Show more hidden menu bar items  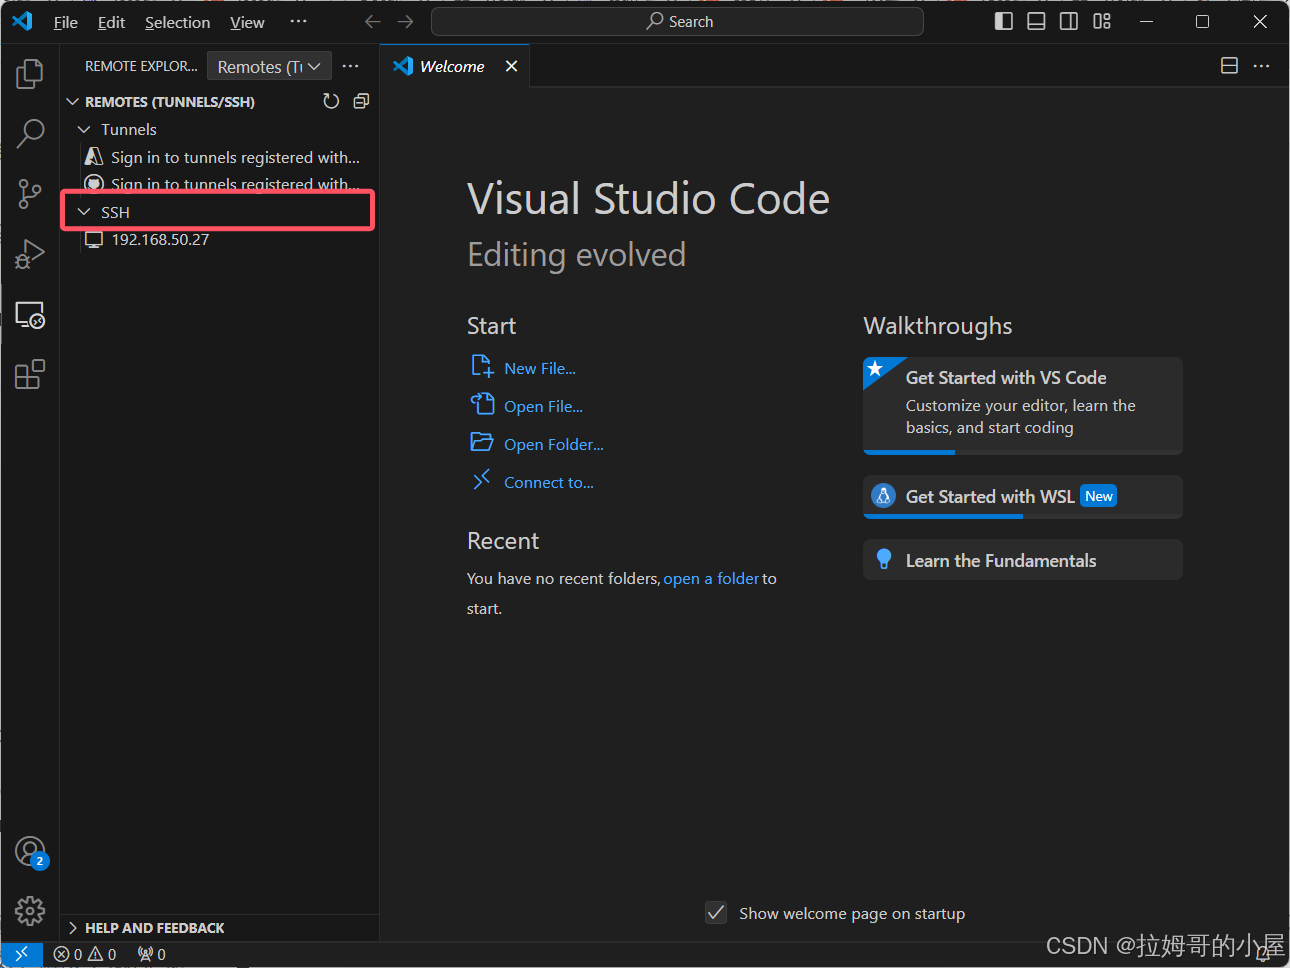tap(298, 22)
